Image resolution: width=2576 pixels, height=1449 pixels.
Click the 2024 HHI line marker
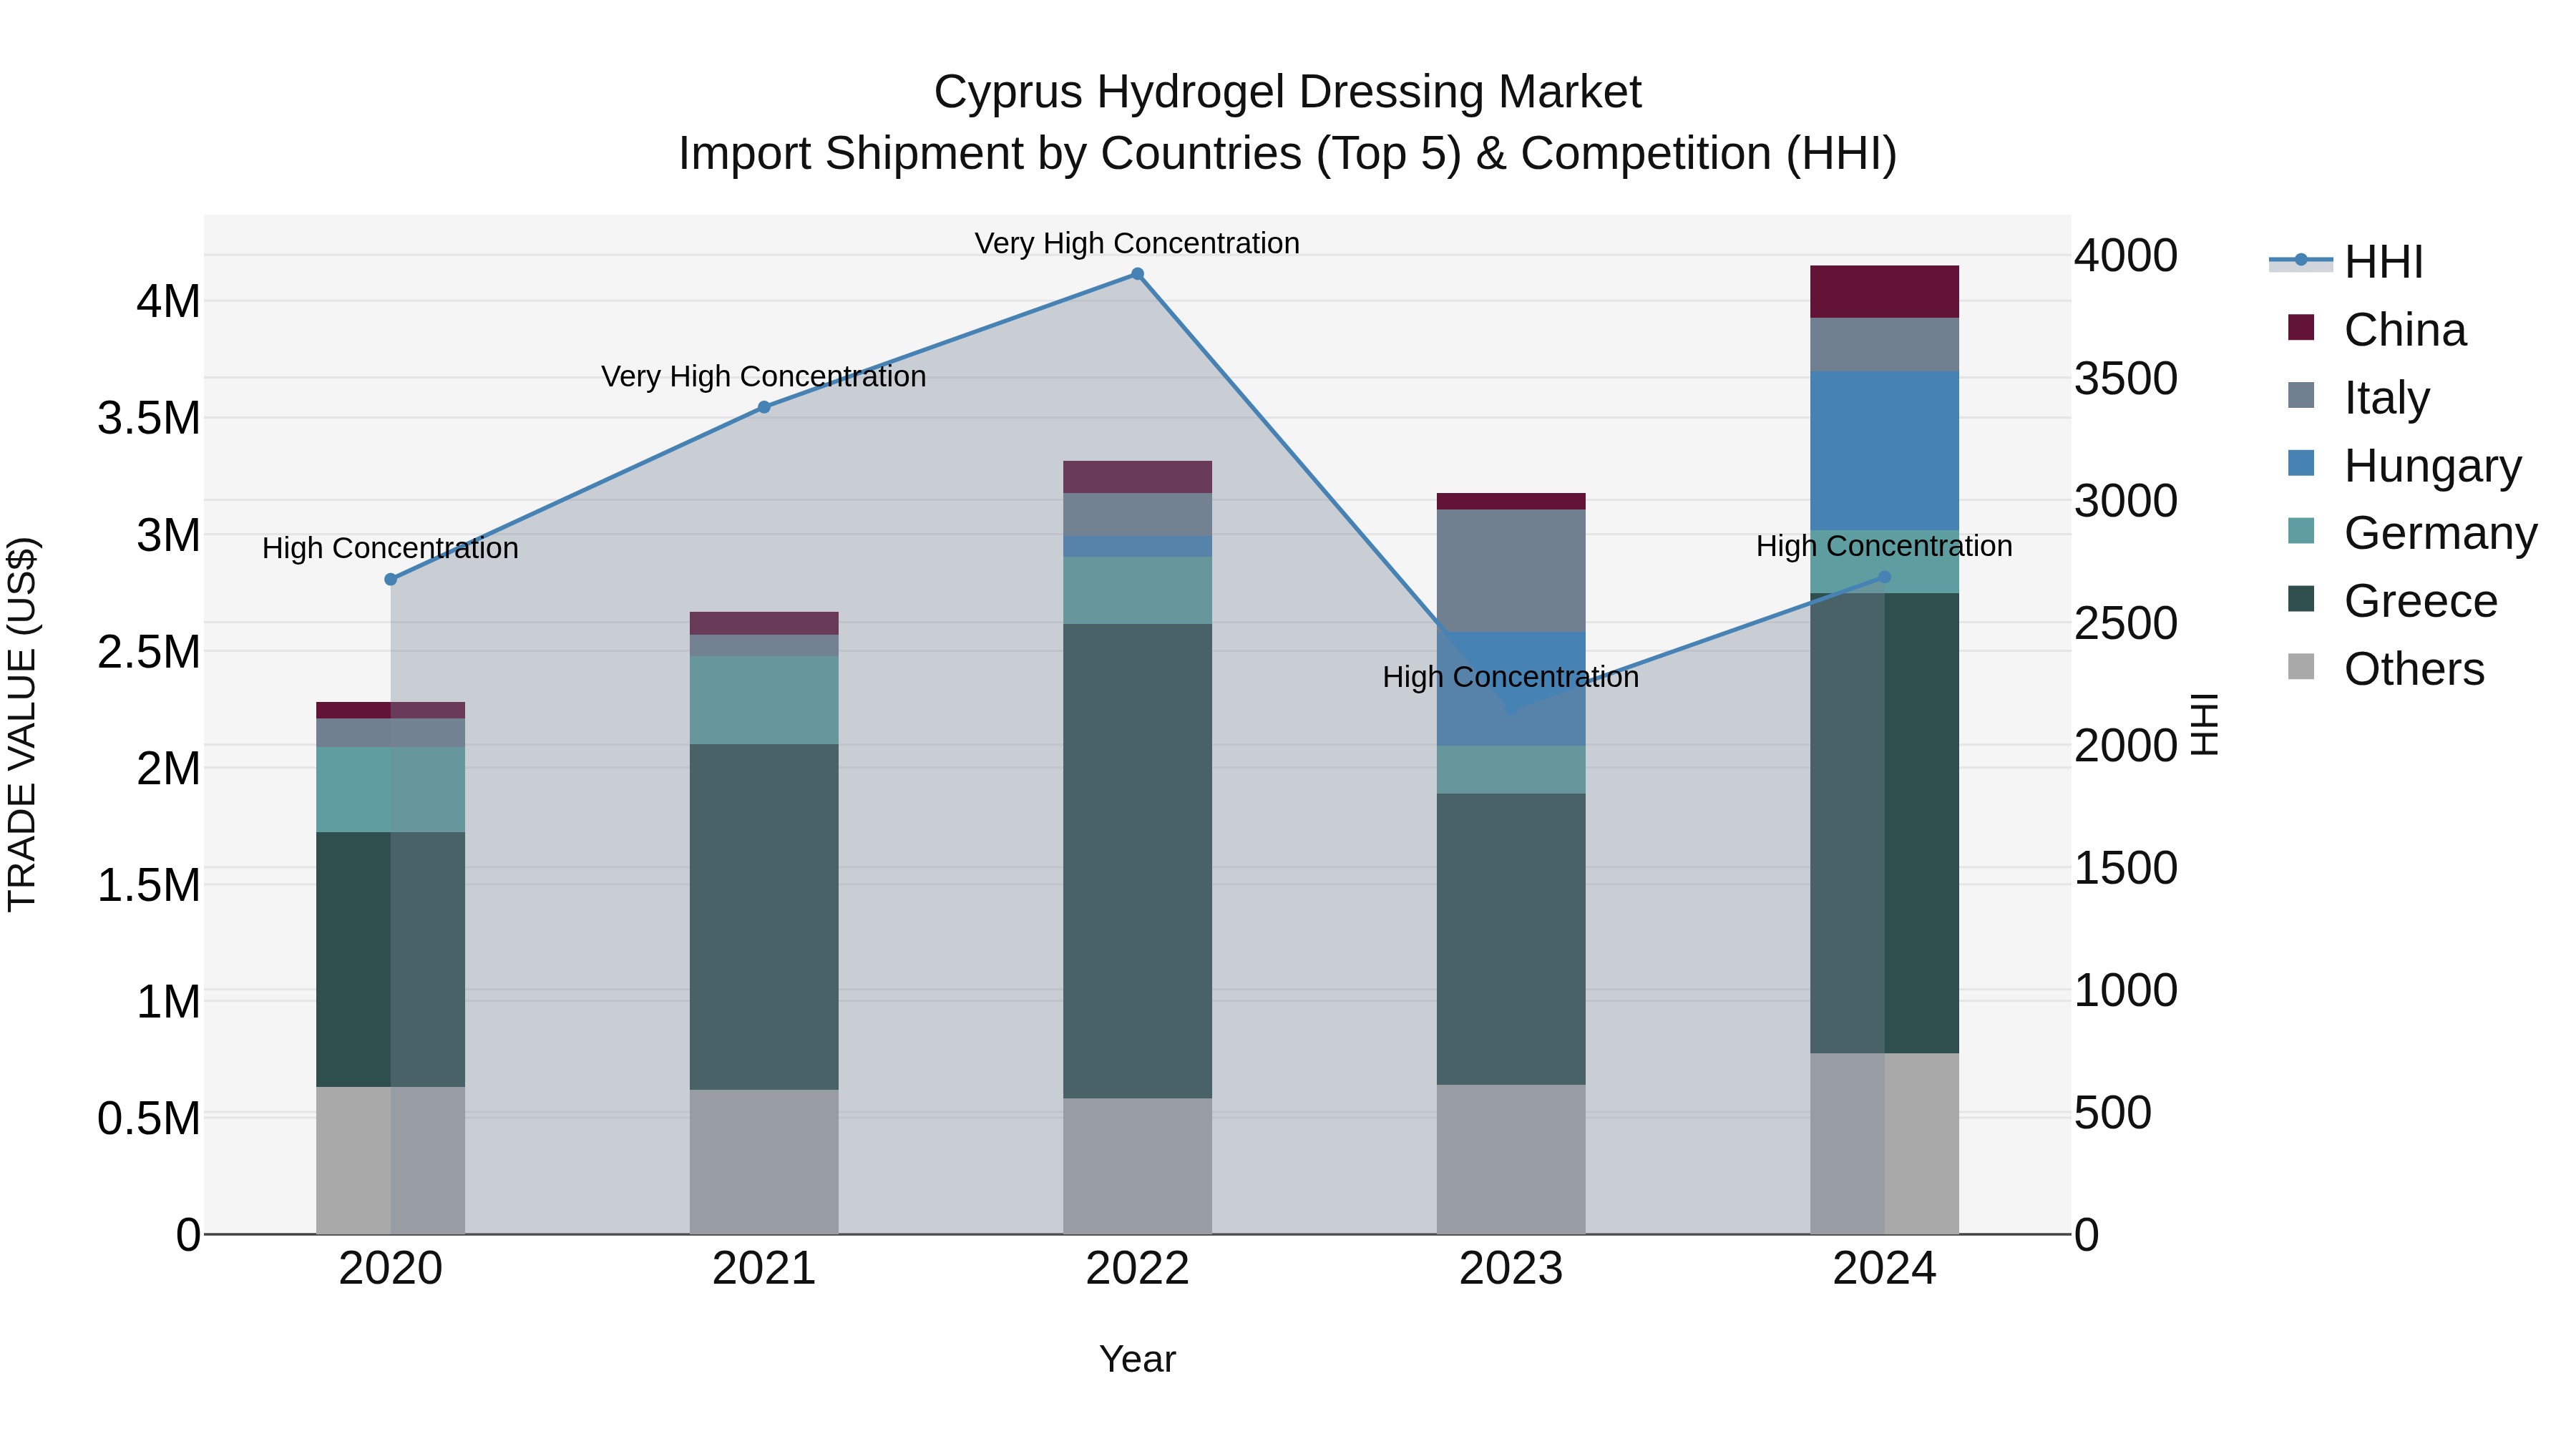tap(1885, 577)
